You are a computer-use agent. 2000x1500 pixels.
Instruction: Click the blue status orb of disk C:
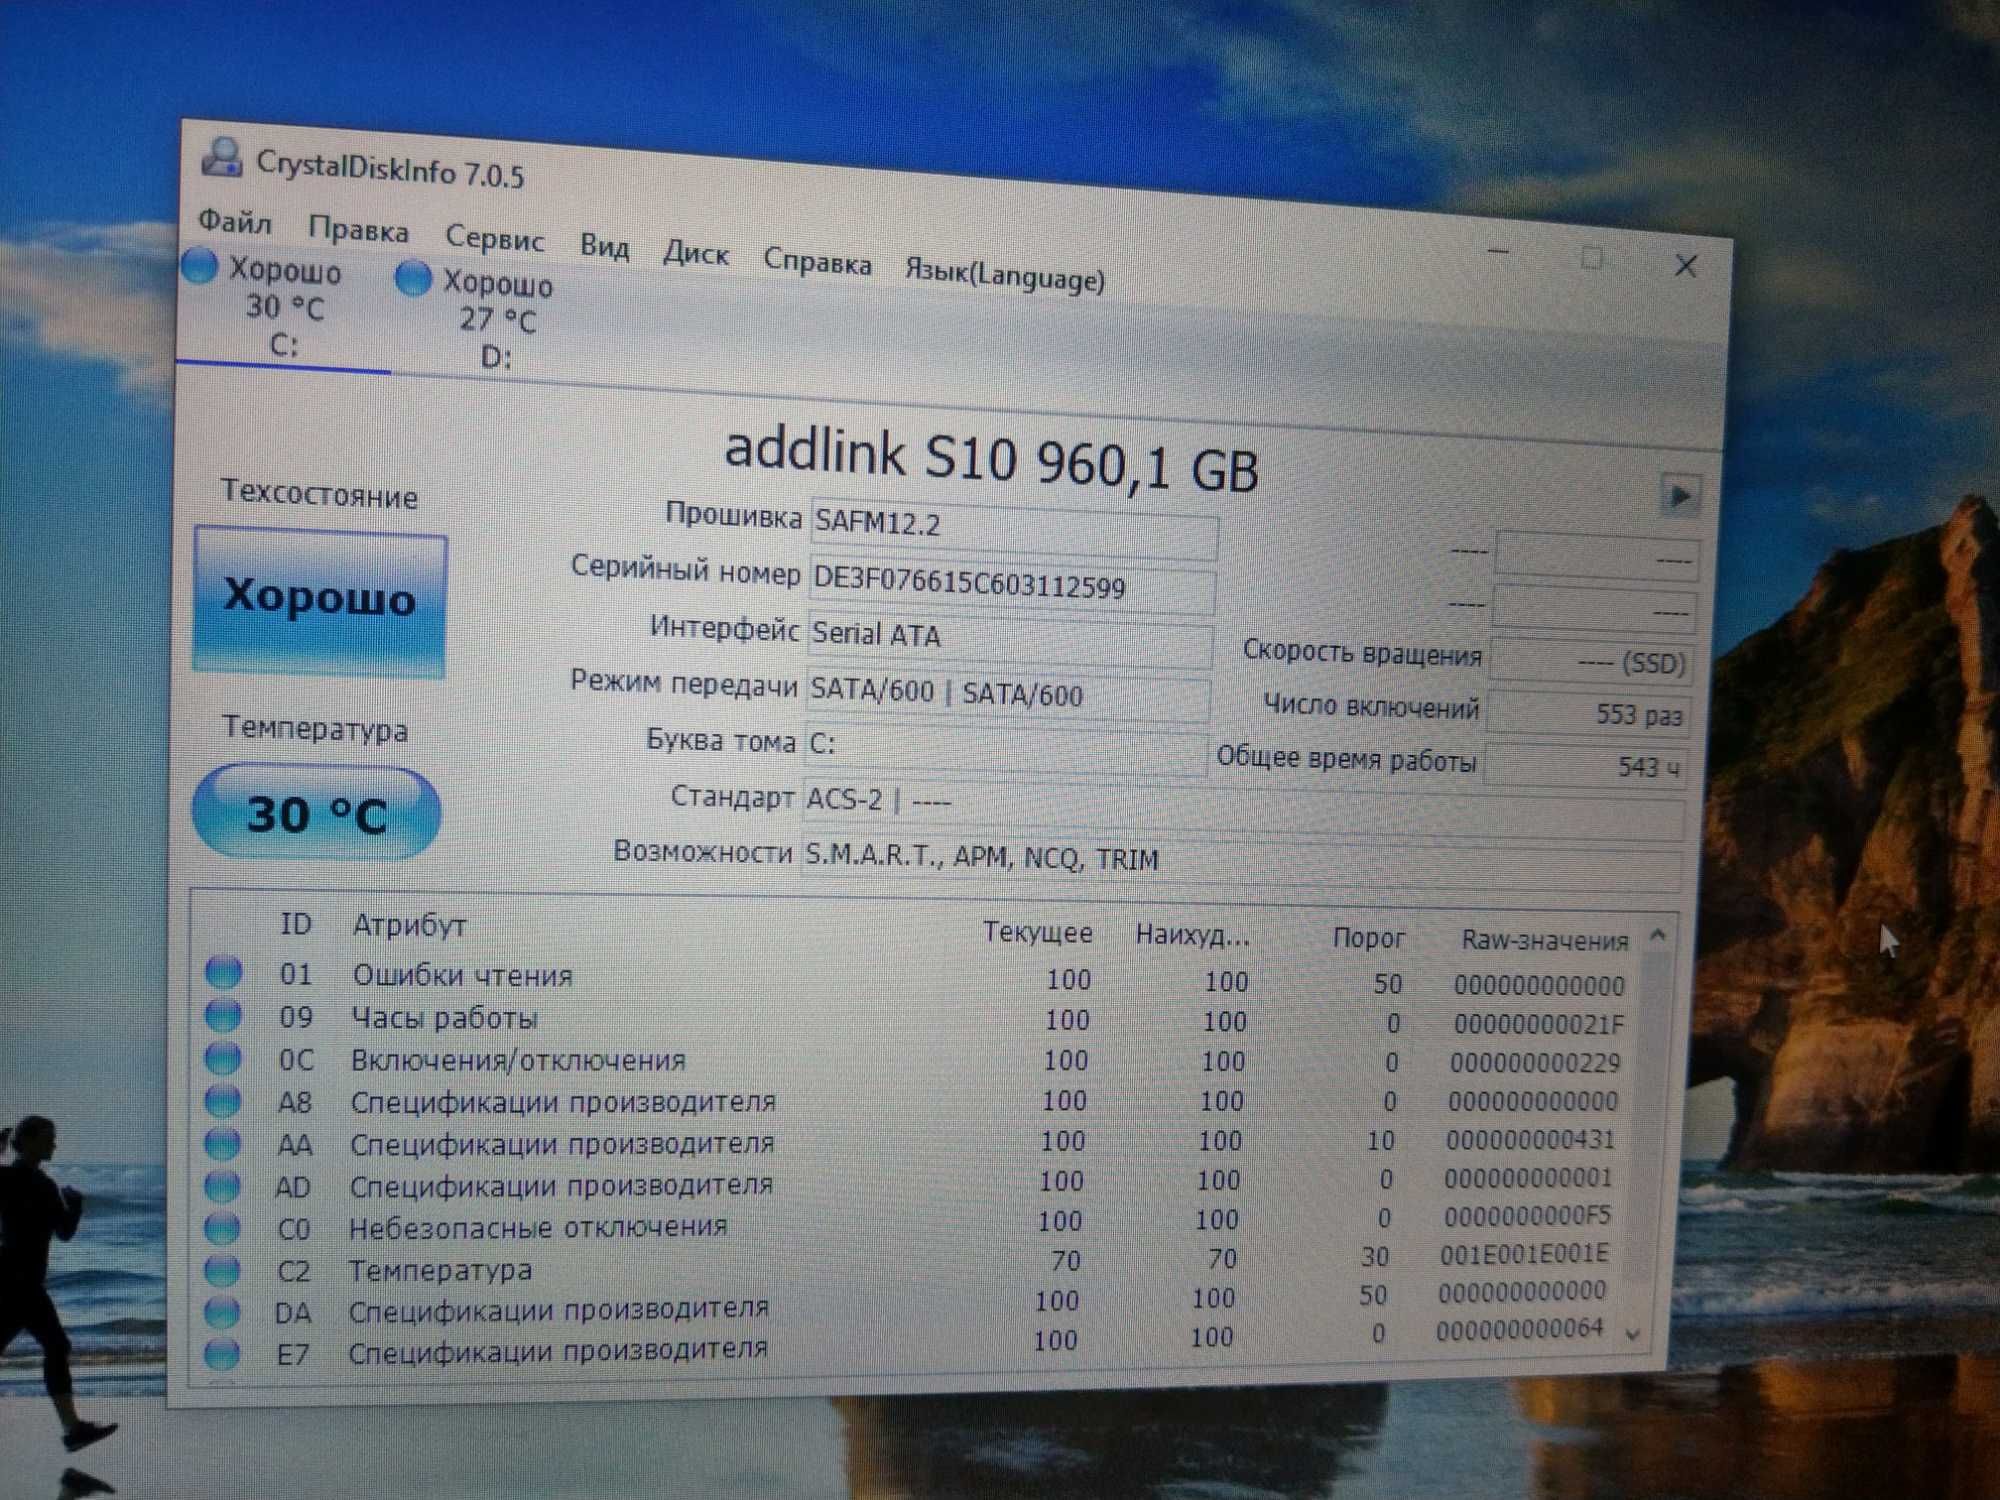(199, 267)
